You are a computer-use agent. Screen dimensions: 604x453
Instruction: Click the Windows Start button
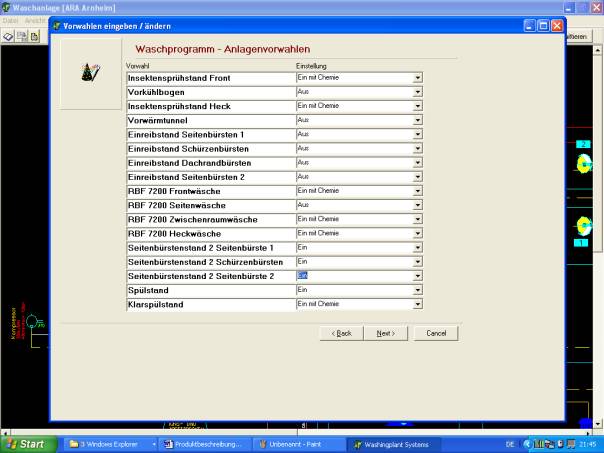pos(26,444)
